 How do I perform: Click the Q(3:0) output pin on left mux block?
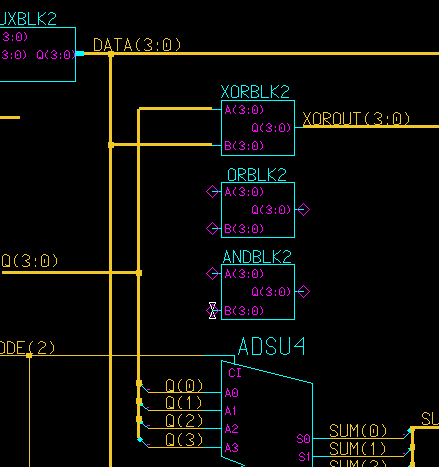[x=56, y=55]
